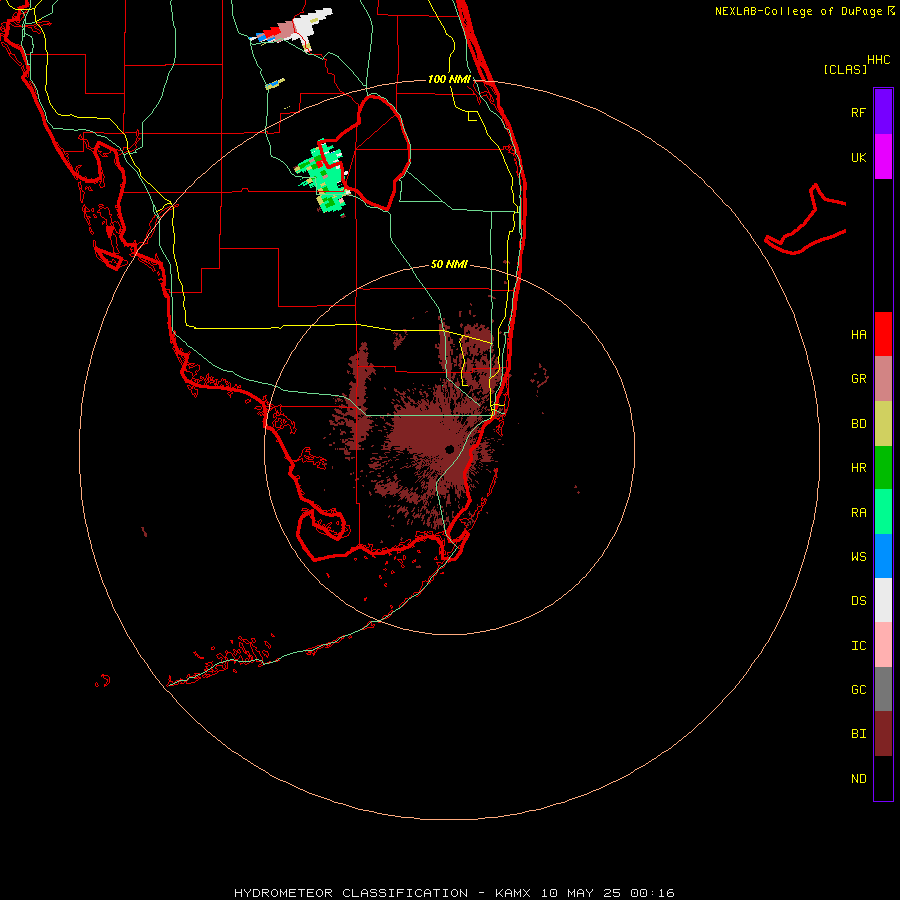Click the BI legend label
900x900 pixels.
point(858,734)
